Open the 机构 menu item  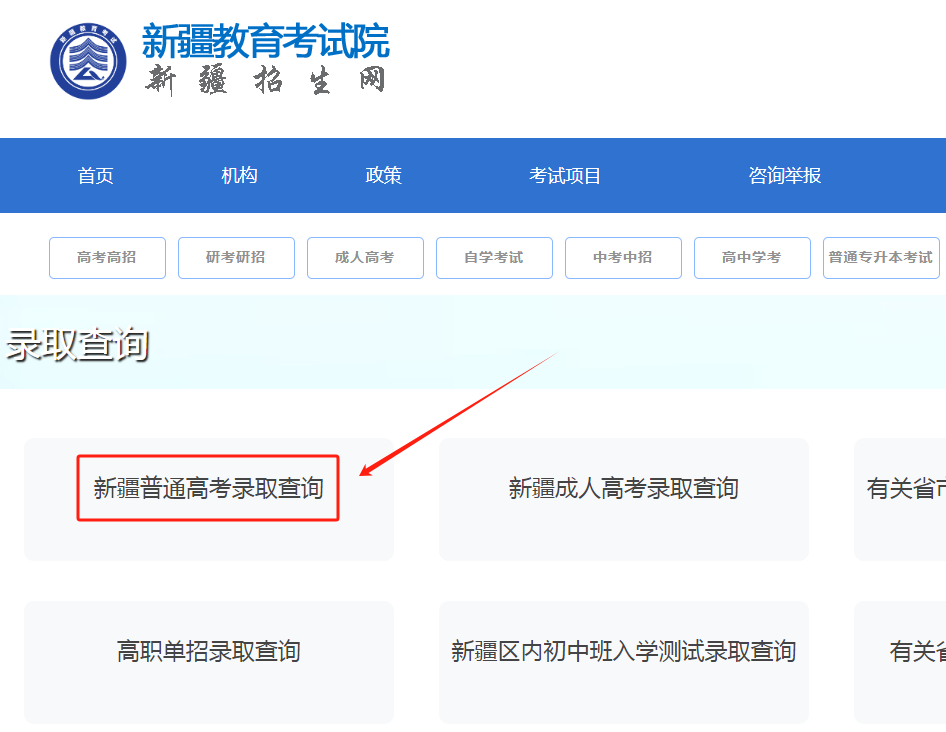coord(239,176)
